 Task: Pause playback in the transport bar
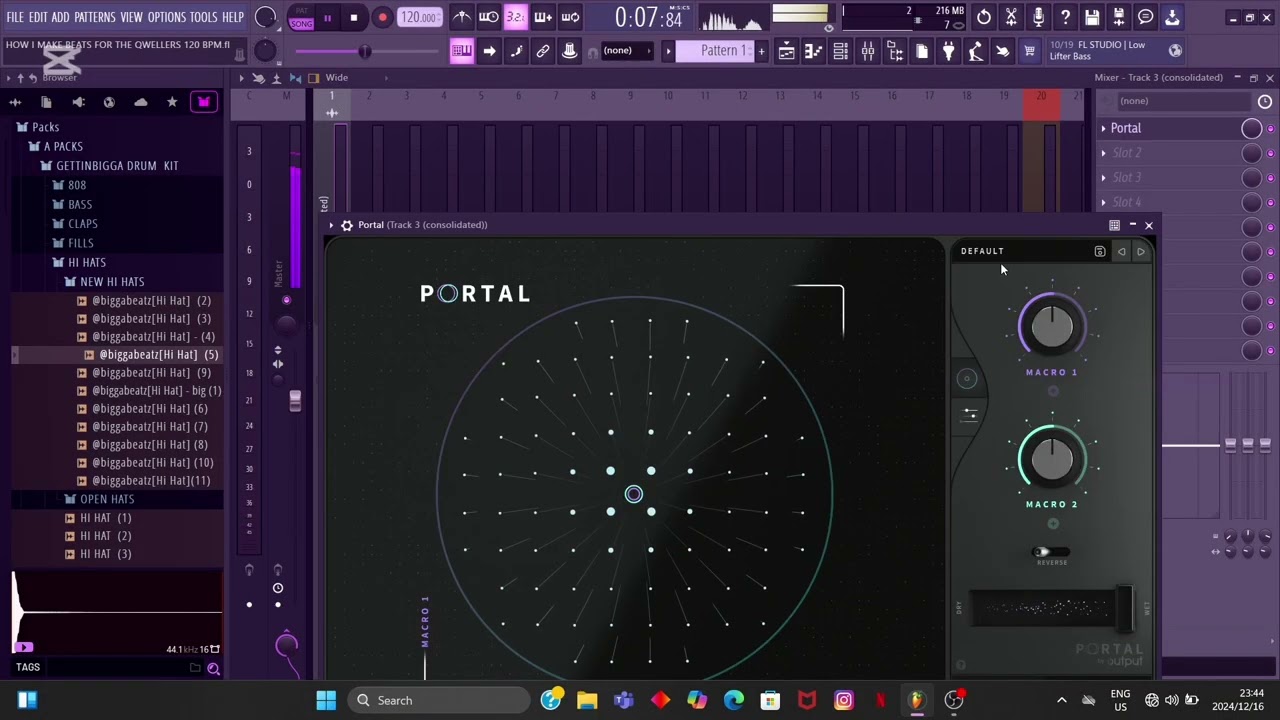pos(327,17)
